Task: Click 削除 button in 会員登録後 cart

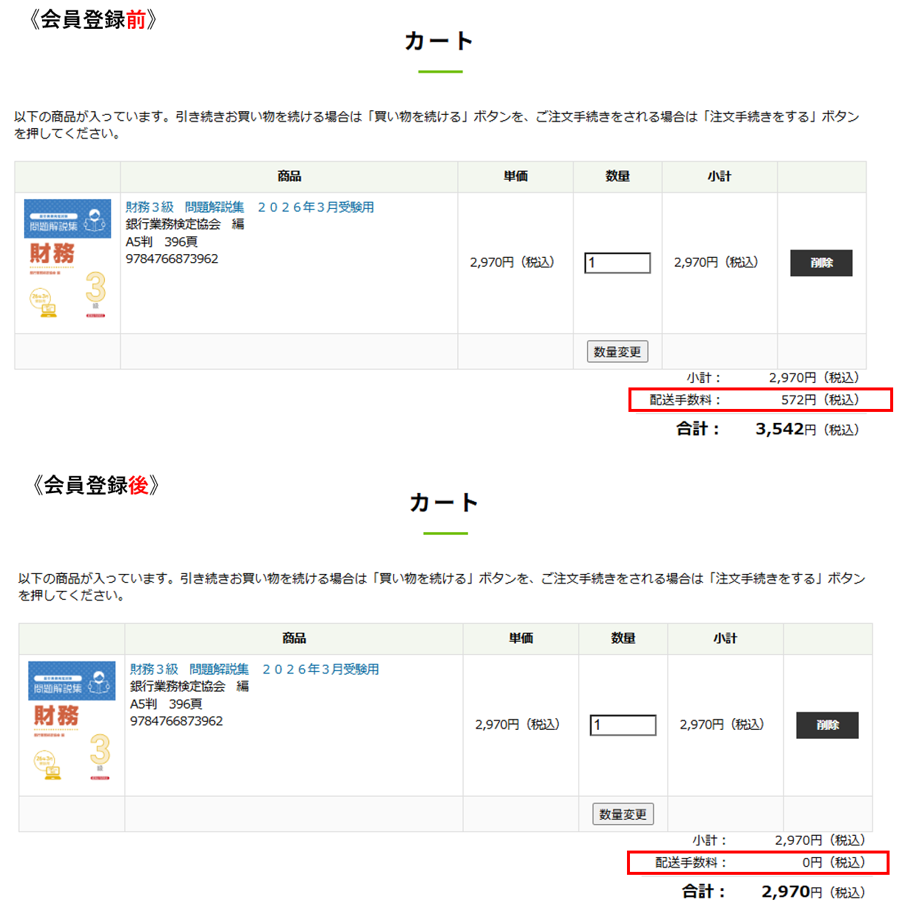Action: [x=826, y=725]
